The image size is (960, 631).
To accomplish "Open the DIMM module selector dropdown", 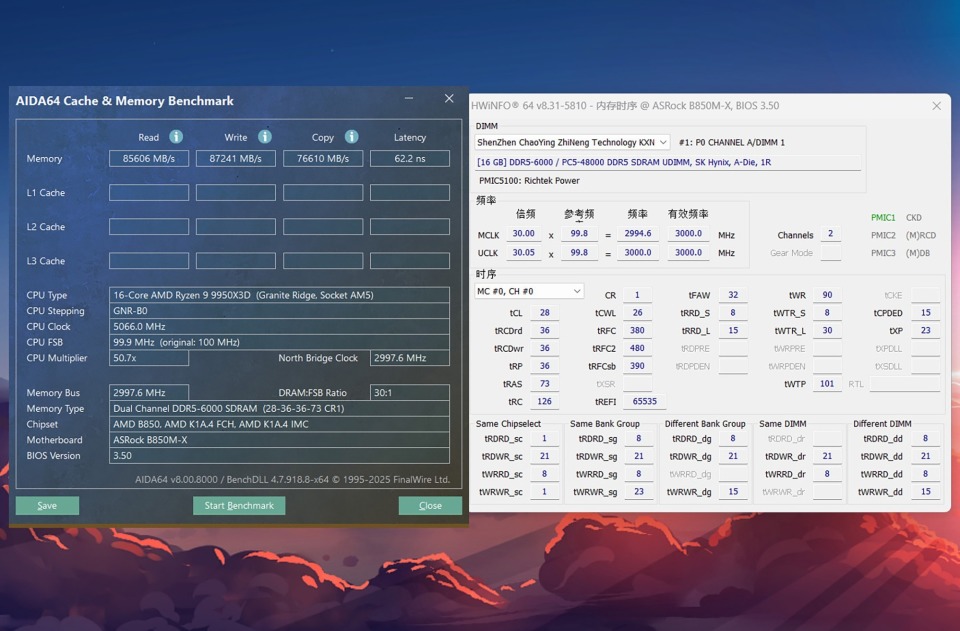I will [571, 143].
